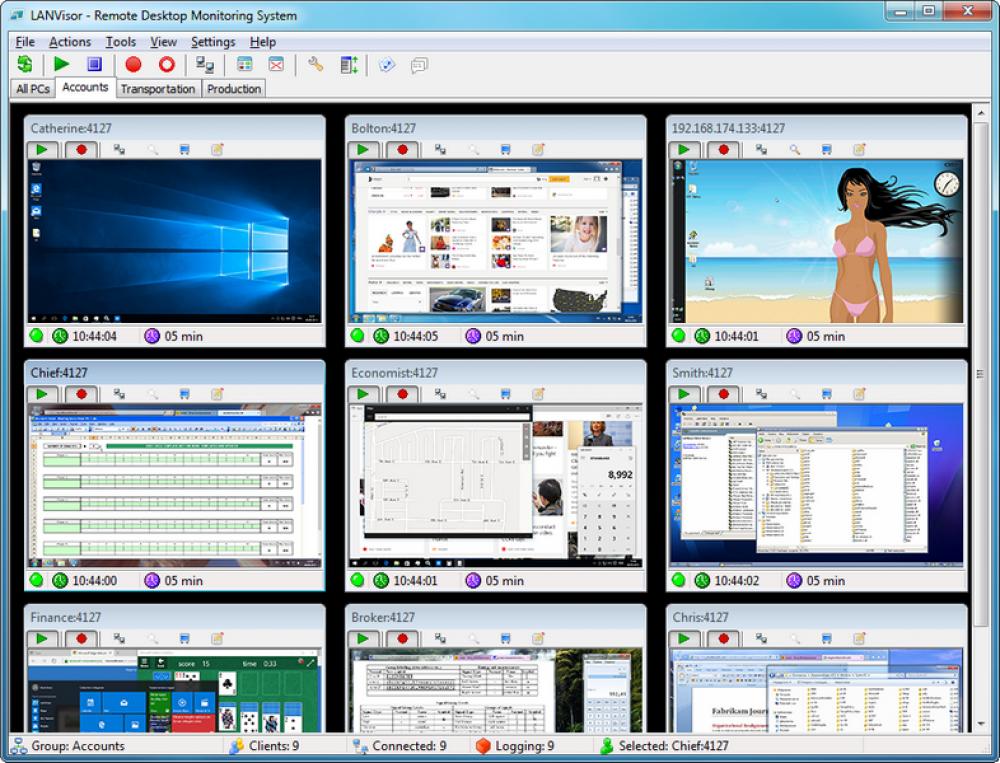The width and height of the screenshot is (1000, 763).
Task: Stop recording with the red ring toolbar icon
Action: pyautogui.click(x=165, y=63)
